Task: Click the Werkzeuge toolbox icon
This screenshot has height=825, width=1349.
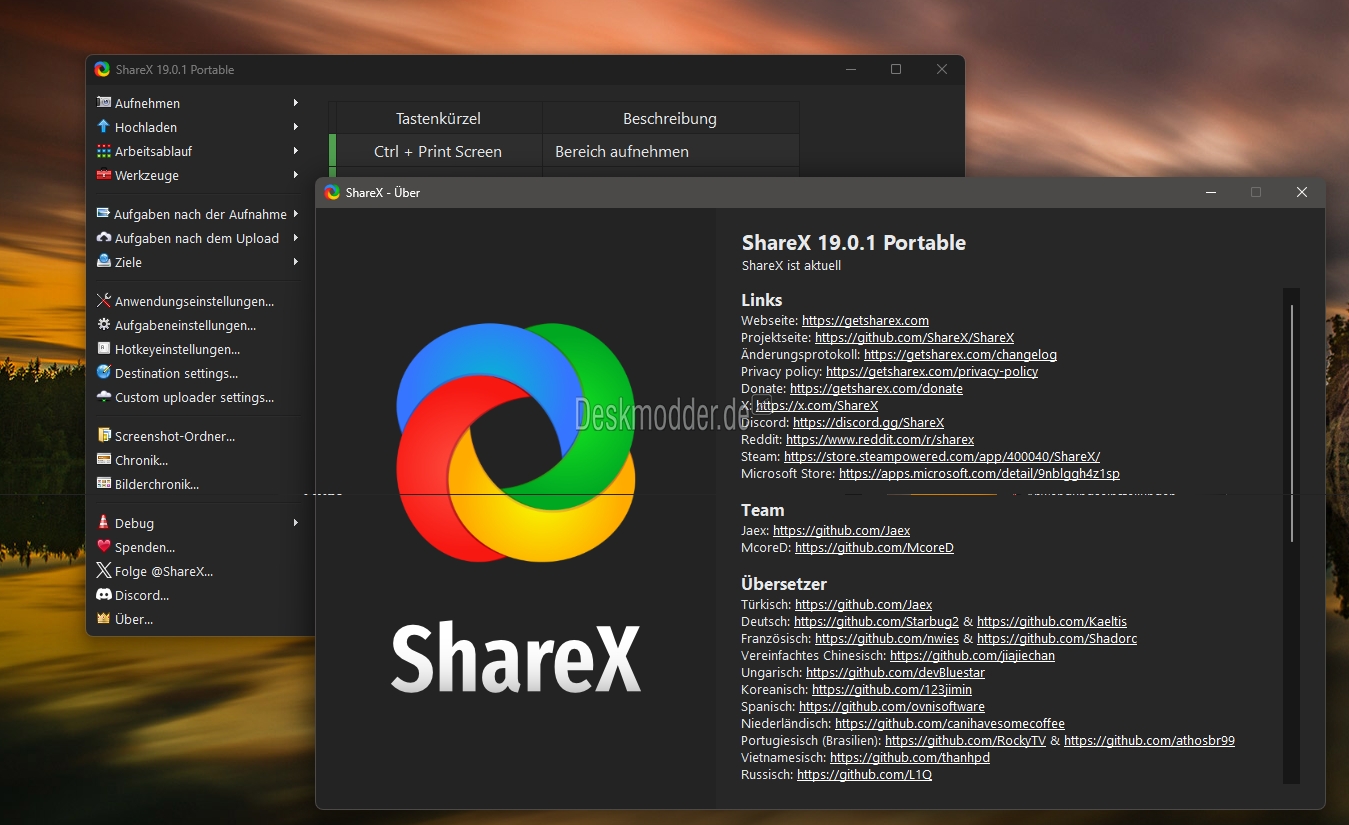Action: 103,175
